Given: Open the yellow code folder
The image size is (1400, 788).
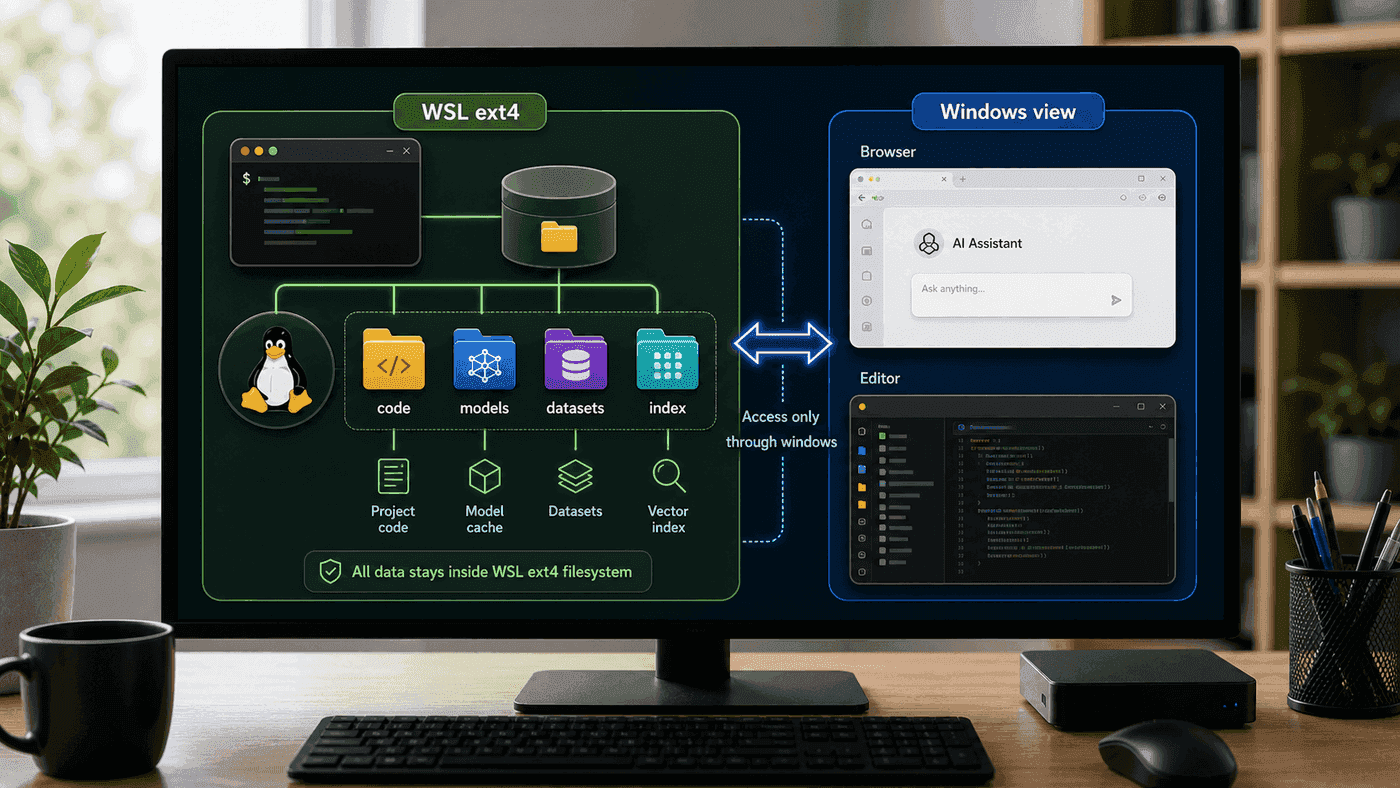Looking at the screenshot, I should 393,359.
